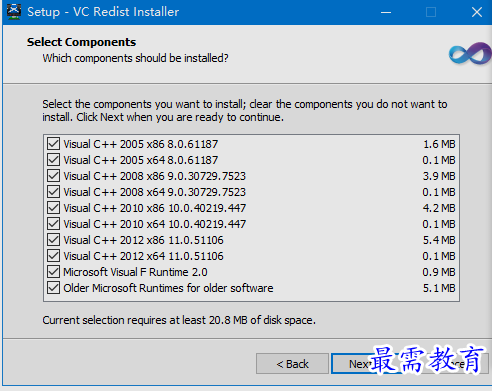This screenshot has width=492, height=391.
Task: Click the Back button
Action: pos(292,364)
